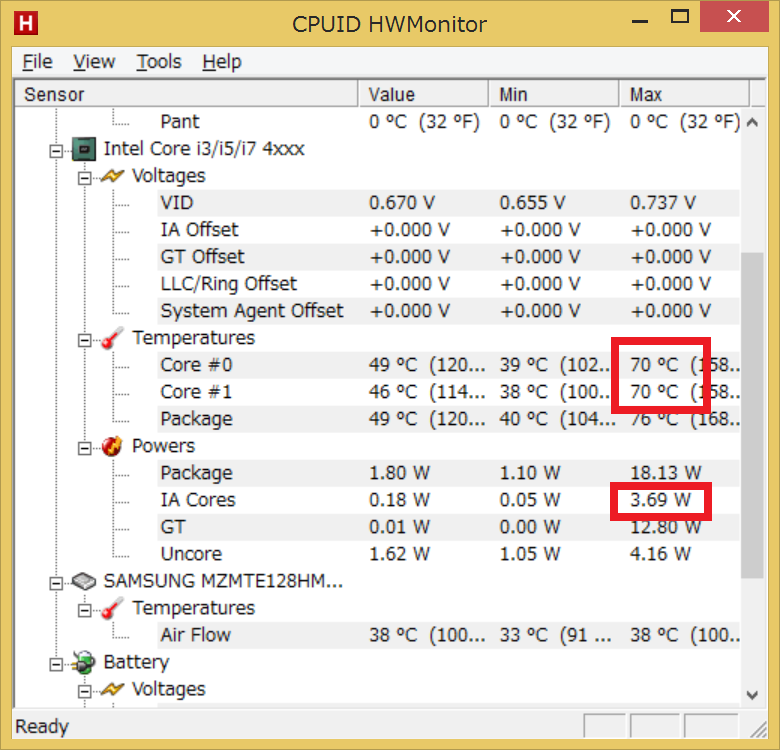
Task: Click the CPU Temperatures thermometer icon
Action: click(x=112, y=338)
